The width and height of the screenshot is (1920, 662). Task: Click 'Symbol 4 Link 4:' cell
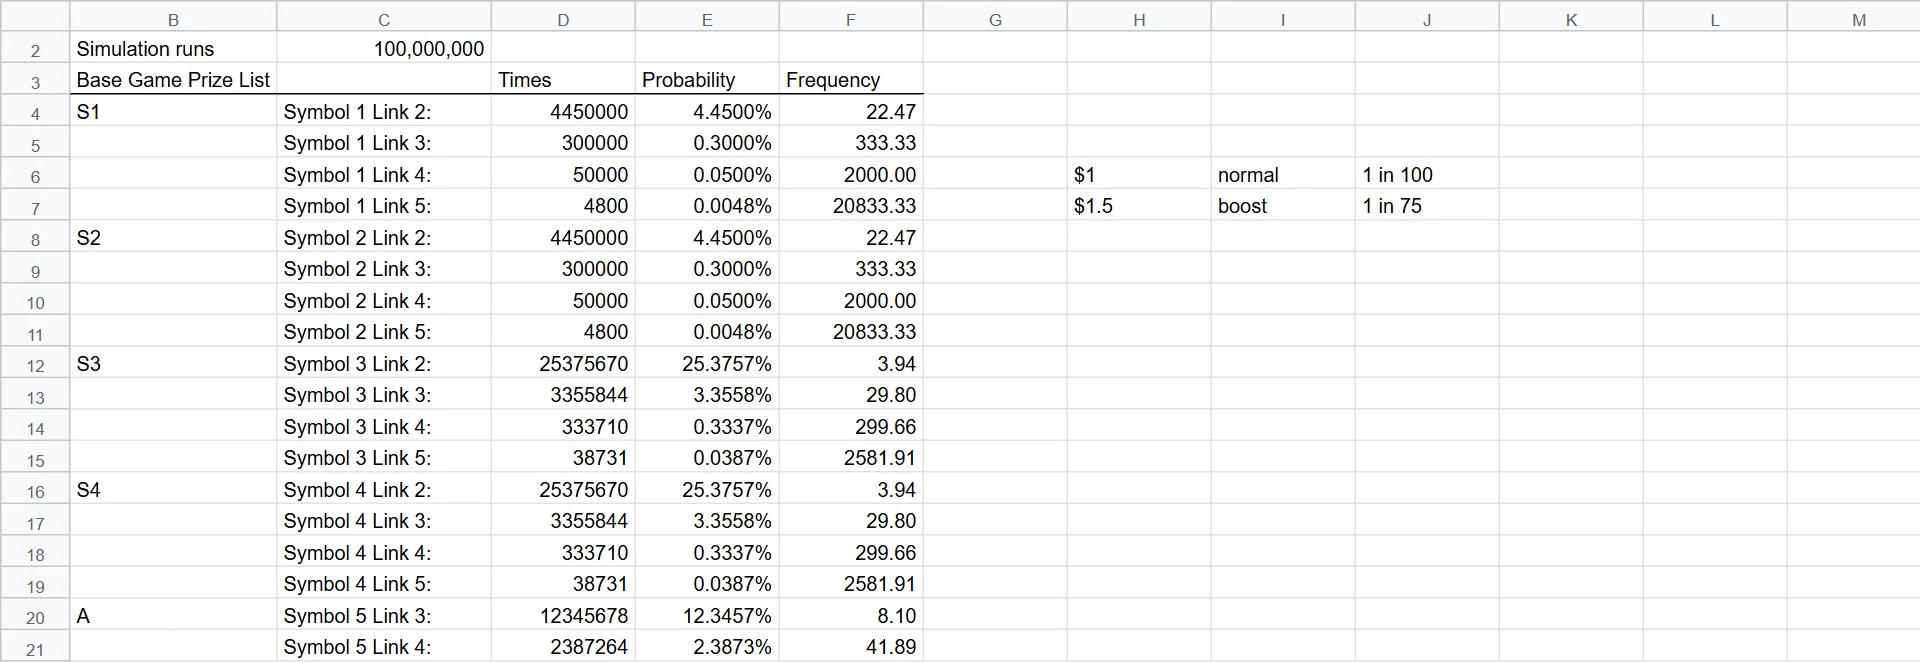[384, 553]
